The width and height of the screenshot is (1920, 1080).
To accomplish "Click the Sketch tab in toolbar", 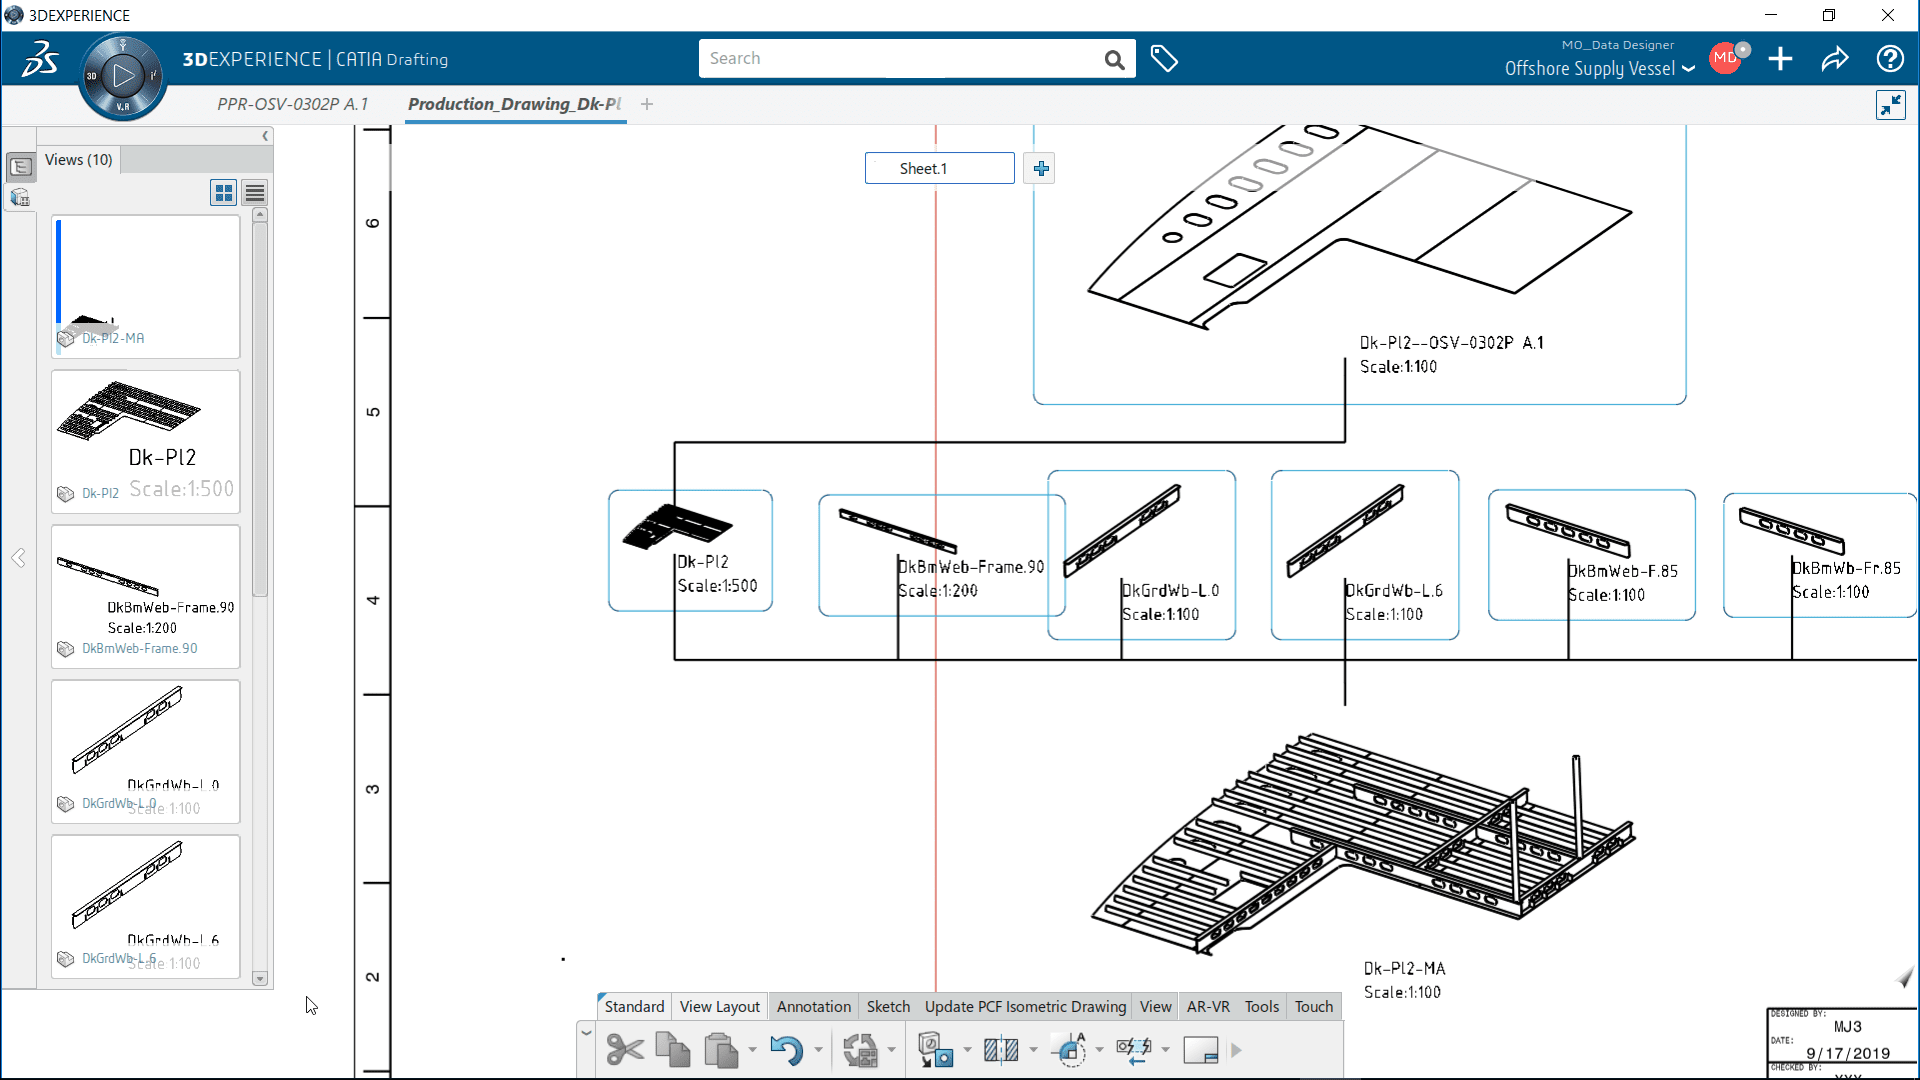I will coord(887,1006).
